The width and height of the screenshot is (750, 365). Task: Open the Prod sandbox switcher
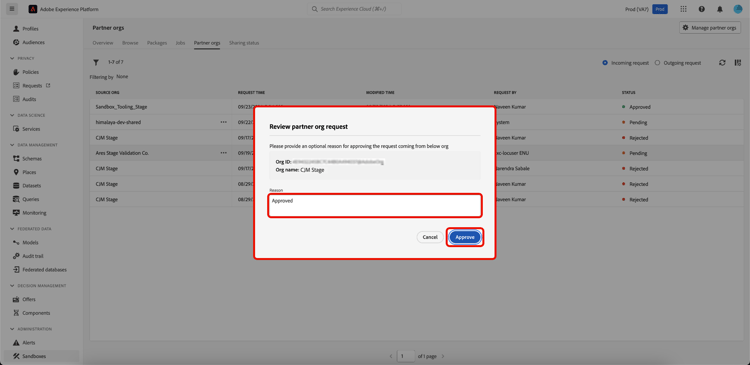coord(660,9)
